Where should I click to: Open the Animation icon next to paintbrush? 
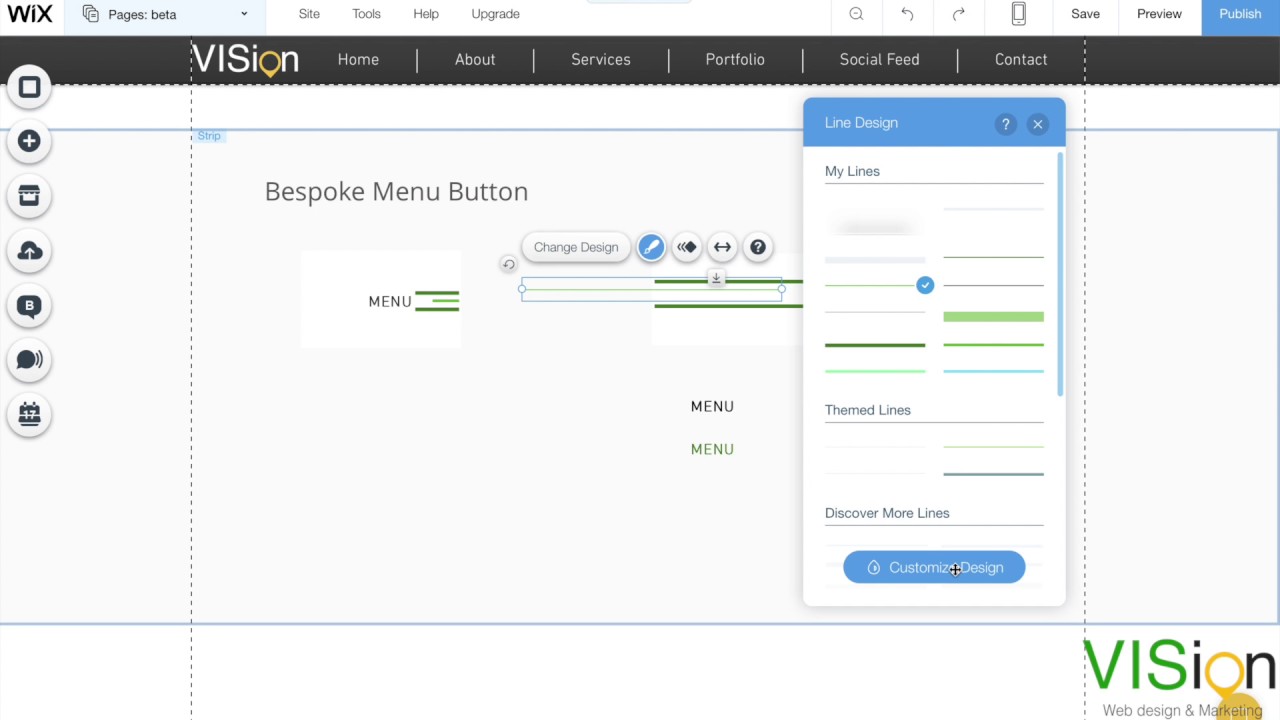[x=686, y=247]
